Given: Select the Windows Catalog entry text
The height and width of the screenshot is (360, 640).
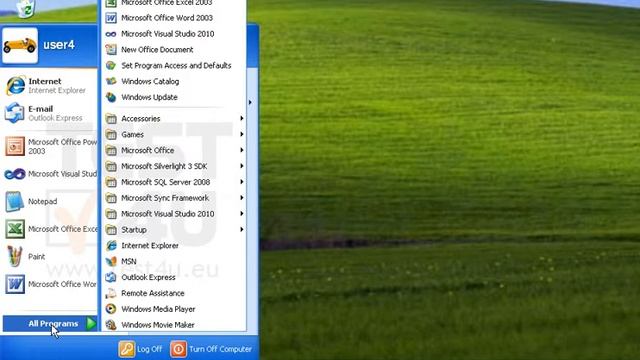Looking at the screenshot, I should coord(150,82).
